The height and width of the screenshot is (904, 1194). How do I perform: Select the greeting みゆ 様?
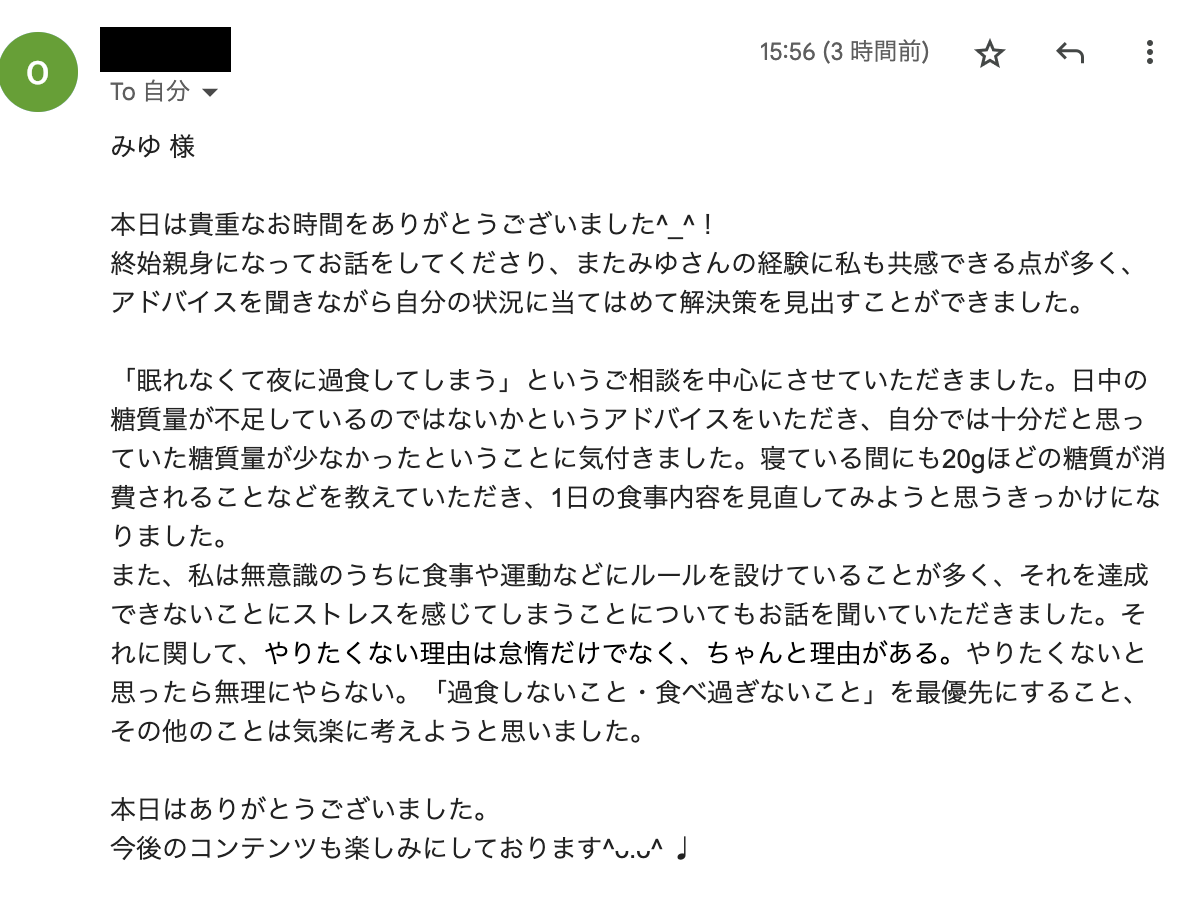[x=152, y=145]
